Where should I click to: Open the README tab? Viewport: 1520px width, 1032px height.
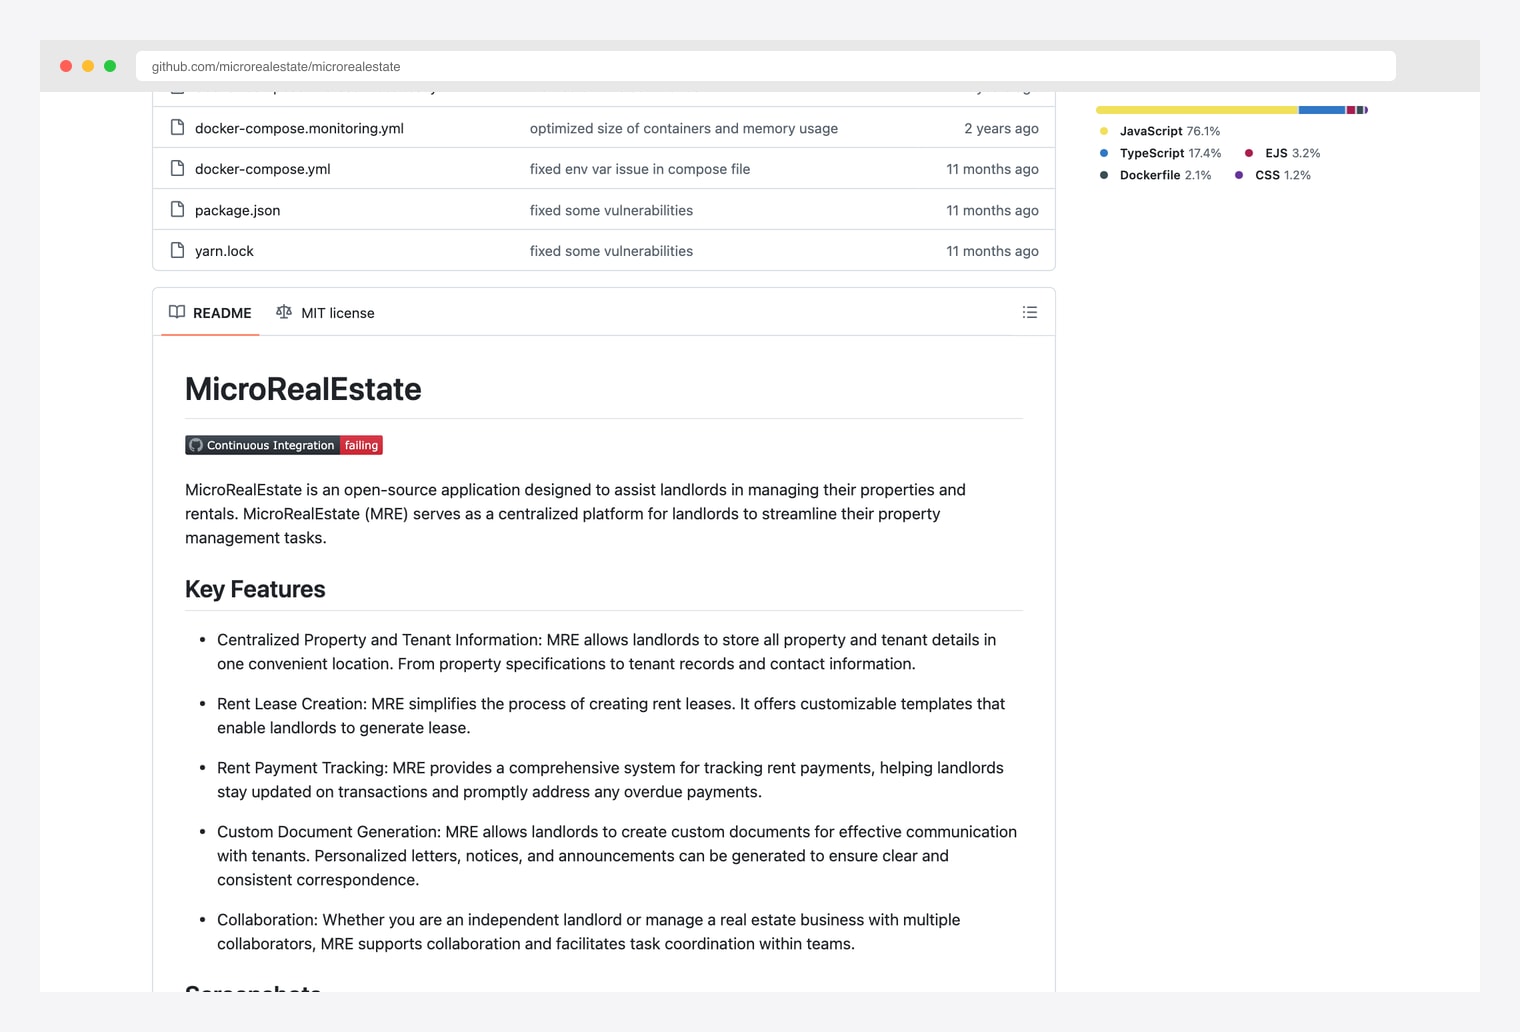coord(210,313)
